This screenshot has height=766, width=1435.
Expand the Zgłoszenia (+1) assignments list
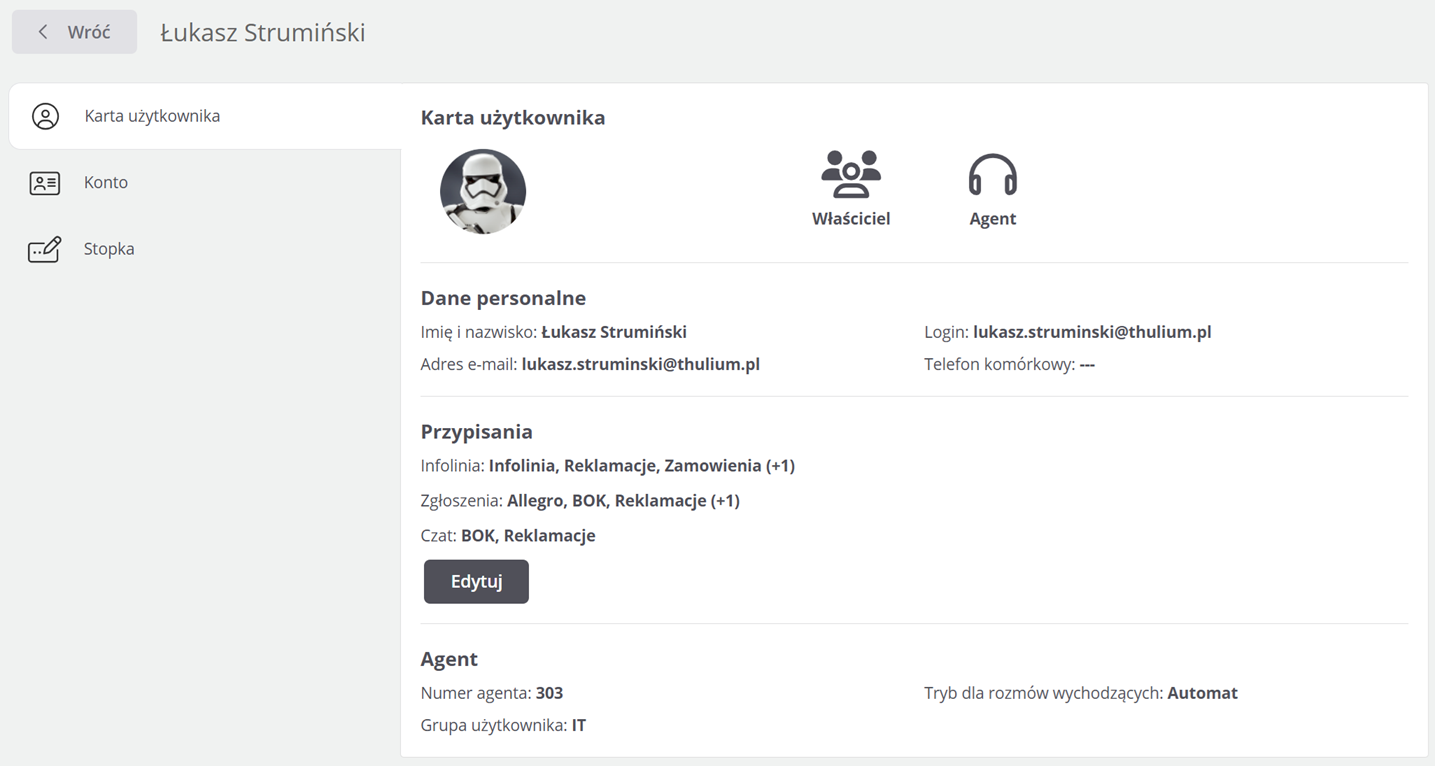click(725, 501)
